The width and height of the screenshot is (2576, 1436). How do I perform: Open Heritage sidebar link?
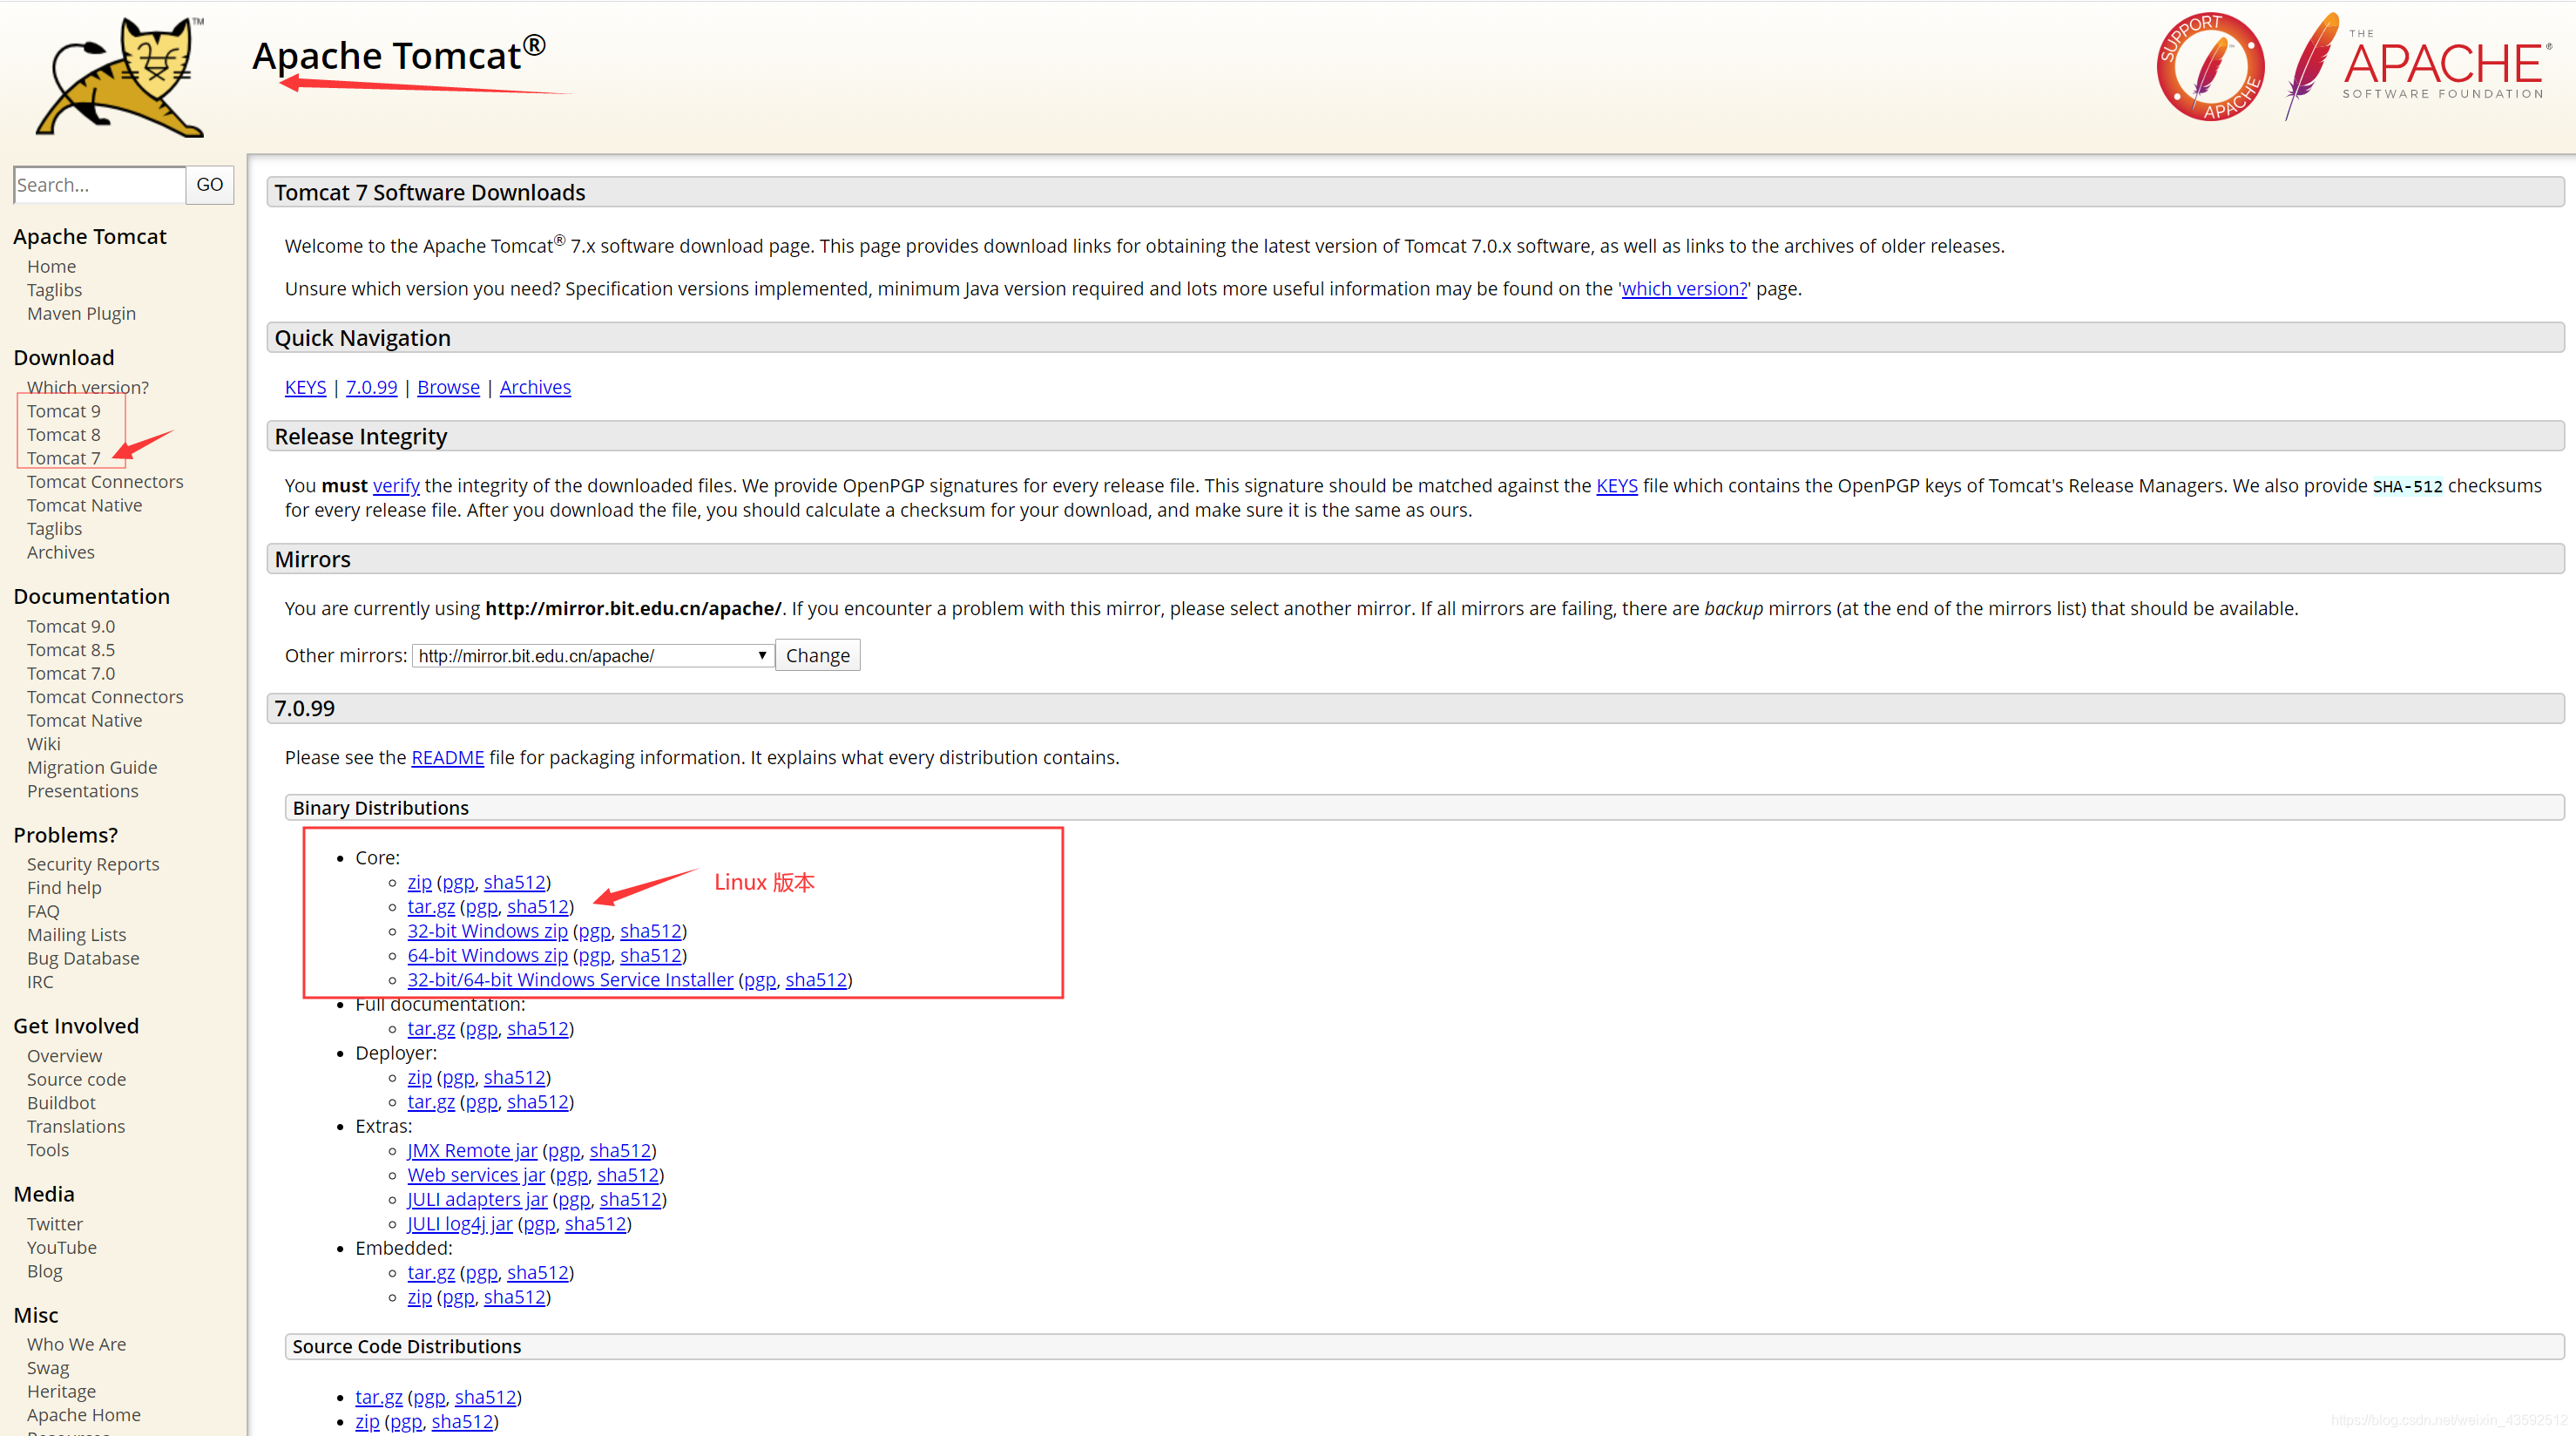tap(61, 1391)
